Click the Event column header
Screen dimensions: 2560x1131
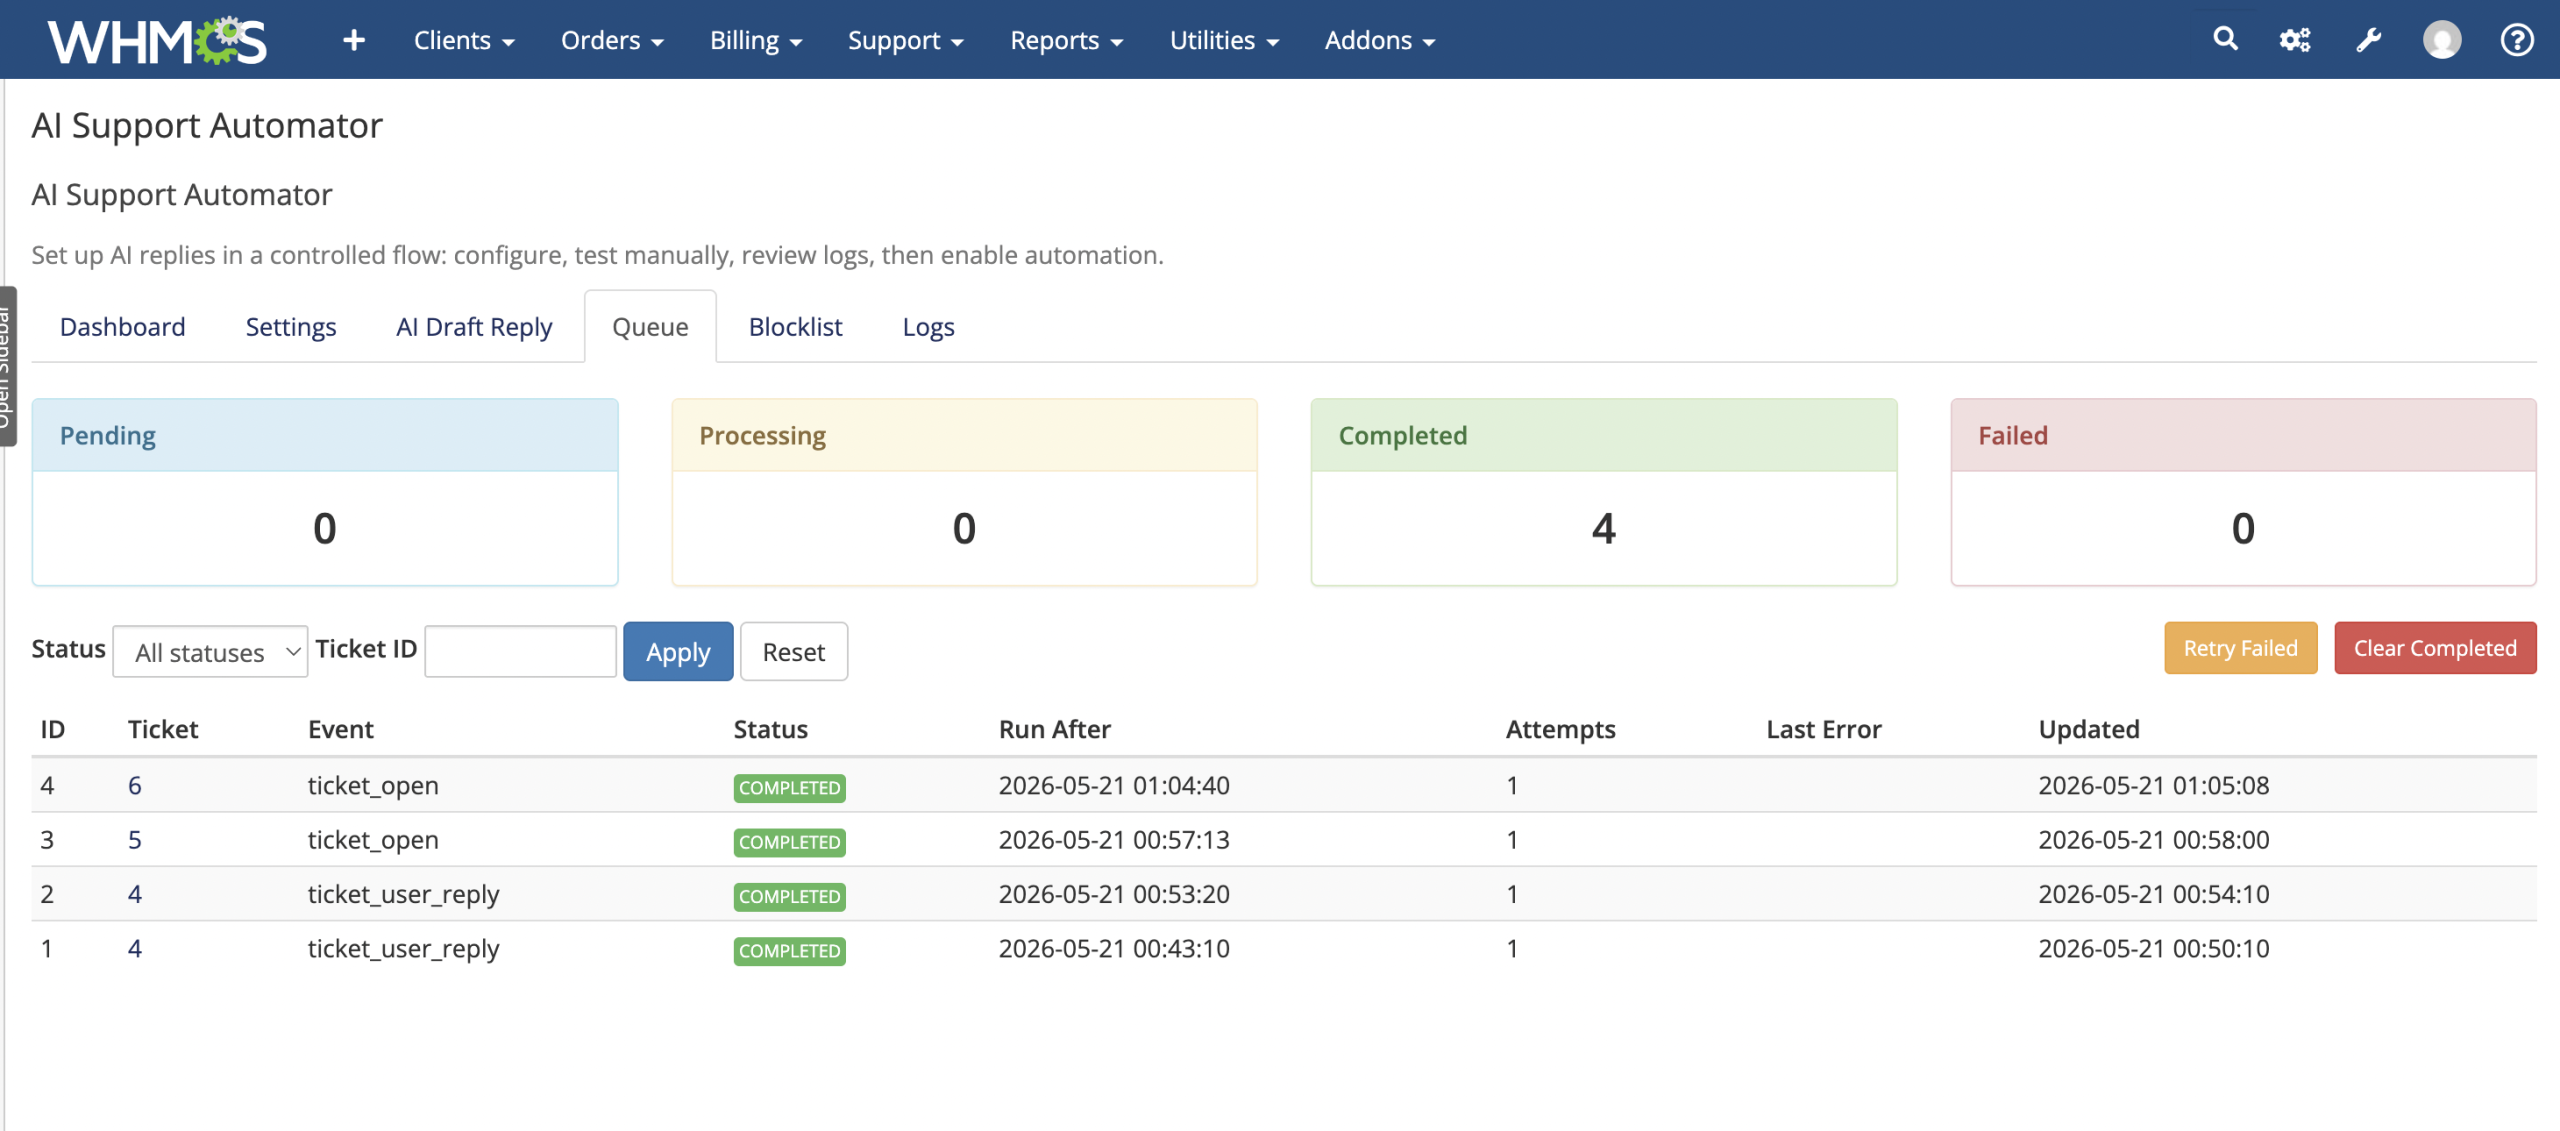coord(341,730)
